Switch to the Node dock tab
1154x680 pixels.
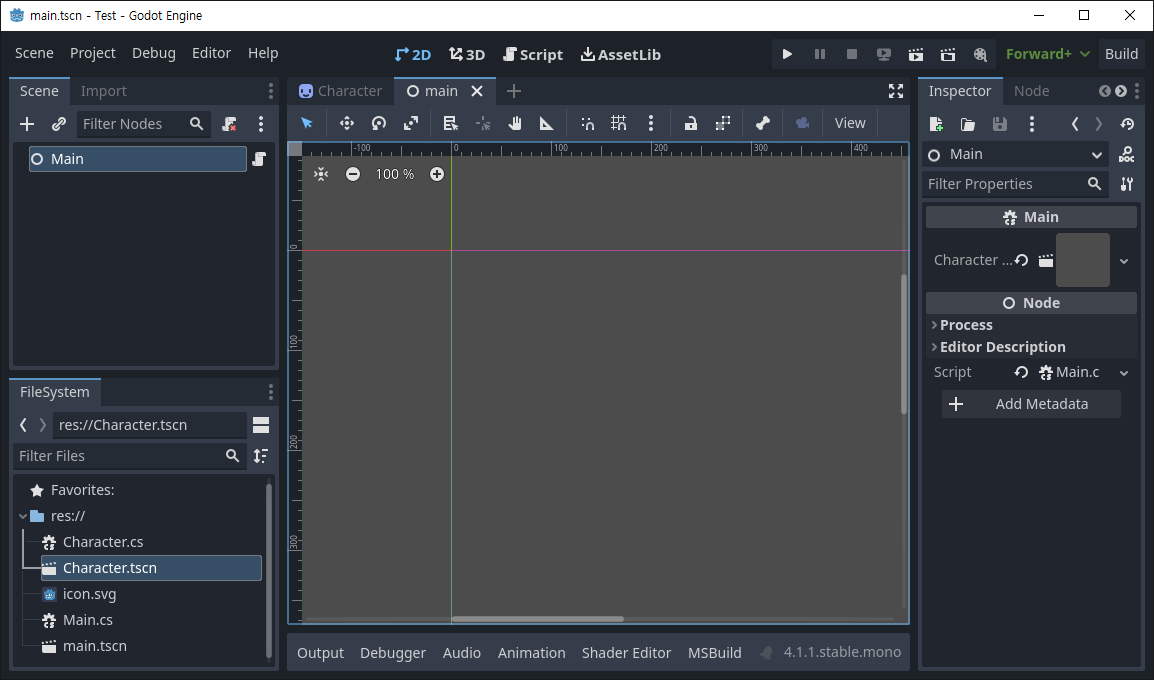pyautogui.click(x=1031, y=91)
